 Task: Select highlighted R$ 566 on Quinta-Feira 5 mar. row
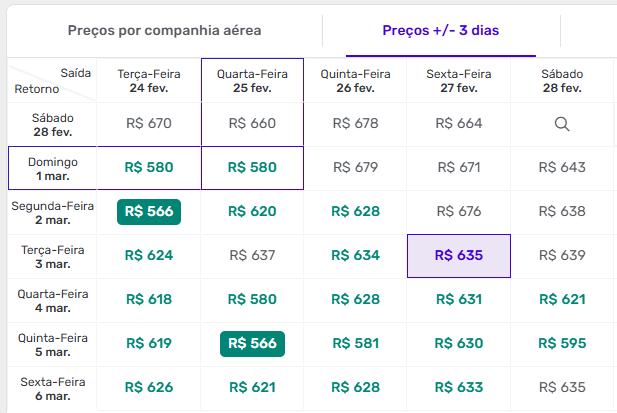click(252, 343)
